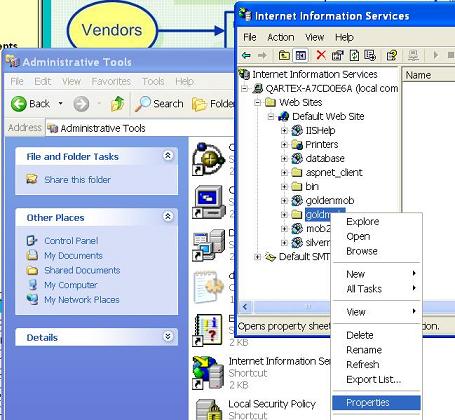The width and height of the screenshot is (455, 420).
Task: Choose Explore from context menu
Action: pos(376,222)
